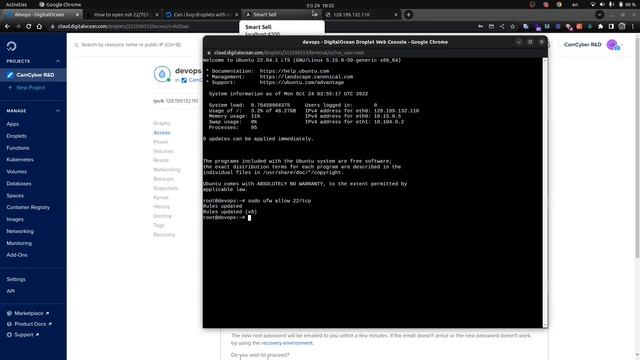Close the 128.199.132.110 tab
This screenshot has height=360, width=640.
[396, 14]
